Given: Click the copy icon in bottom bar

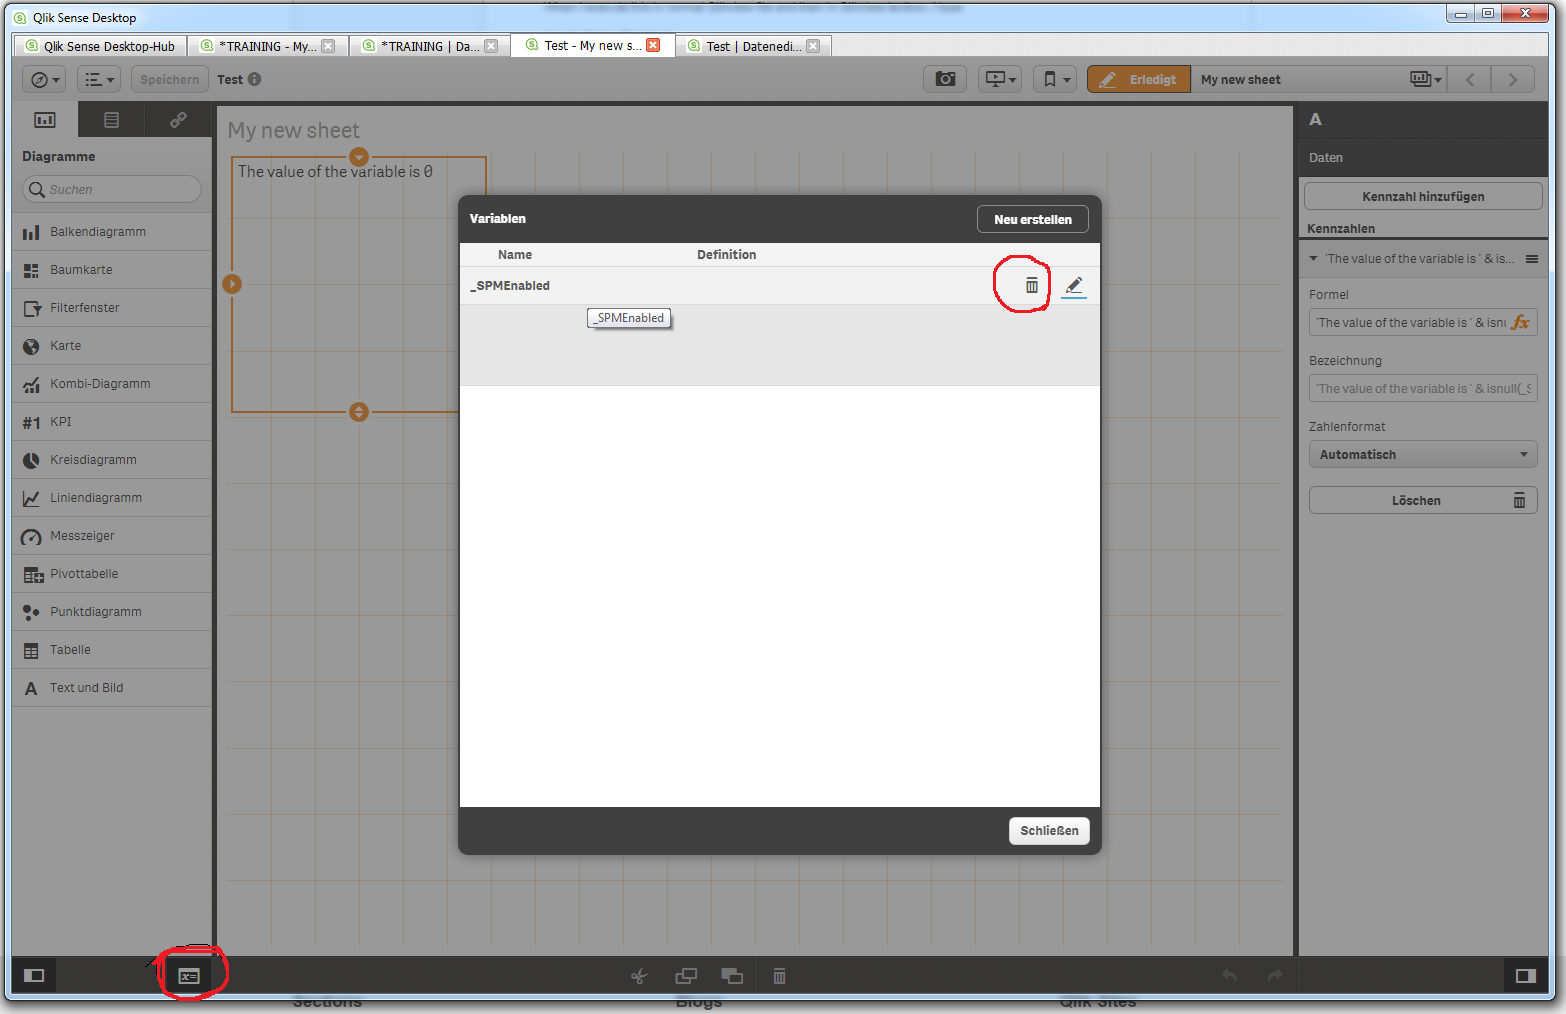Looking at the screenshot, I should click(x=686, y=975).
